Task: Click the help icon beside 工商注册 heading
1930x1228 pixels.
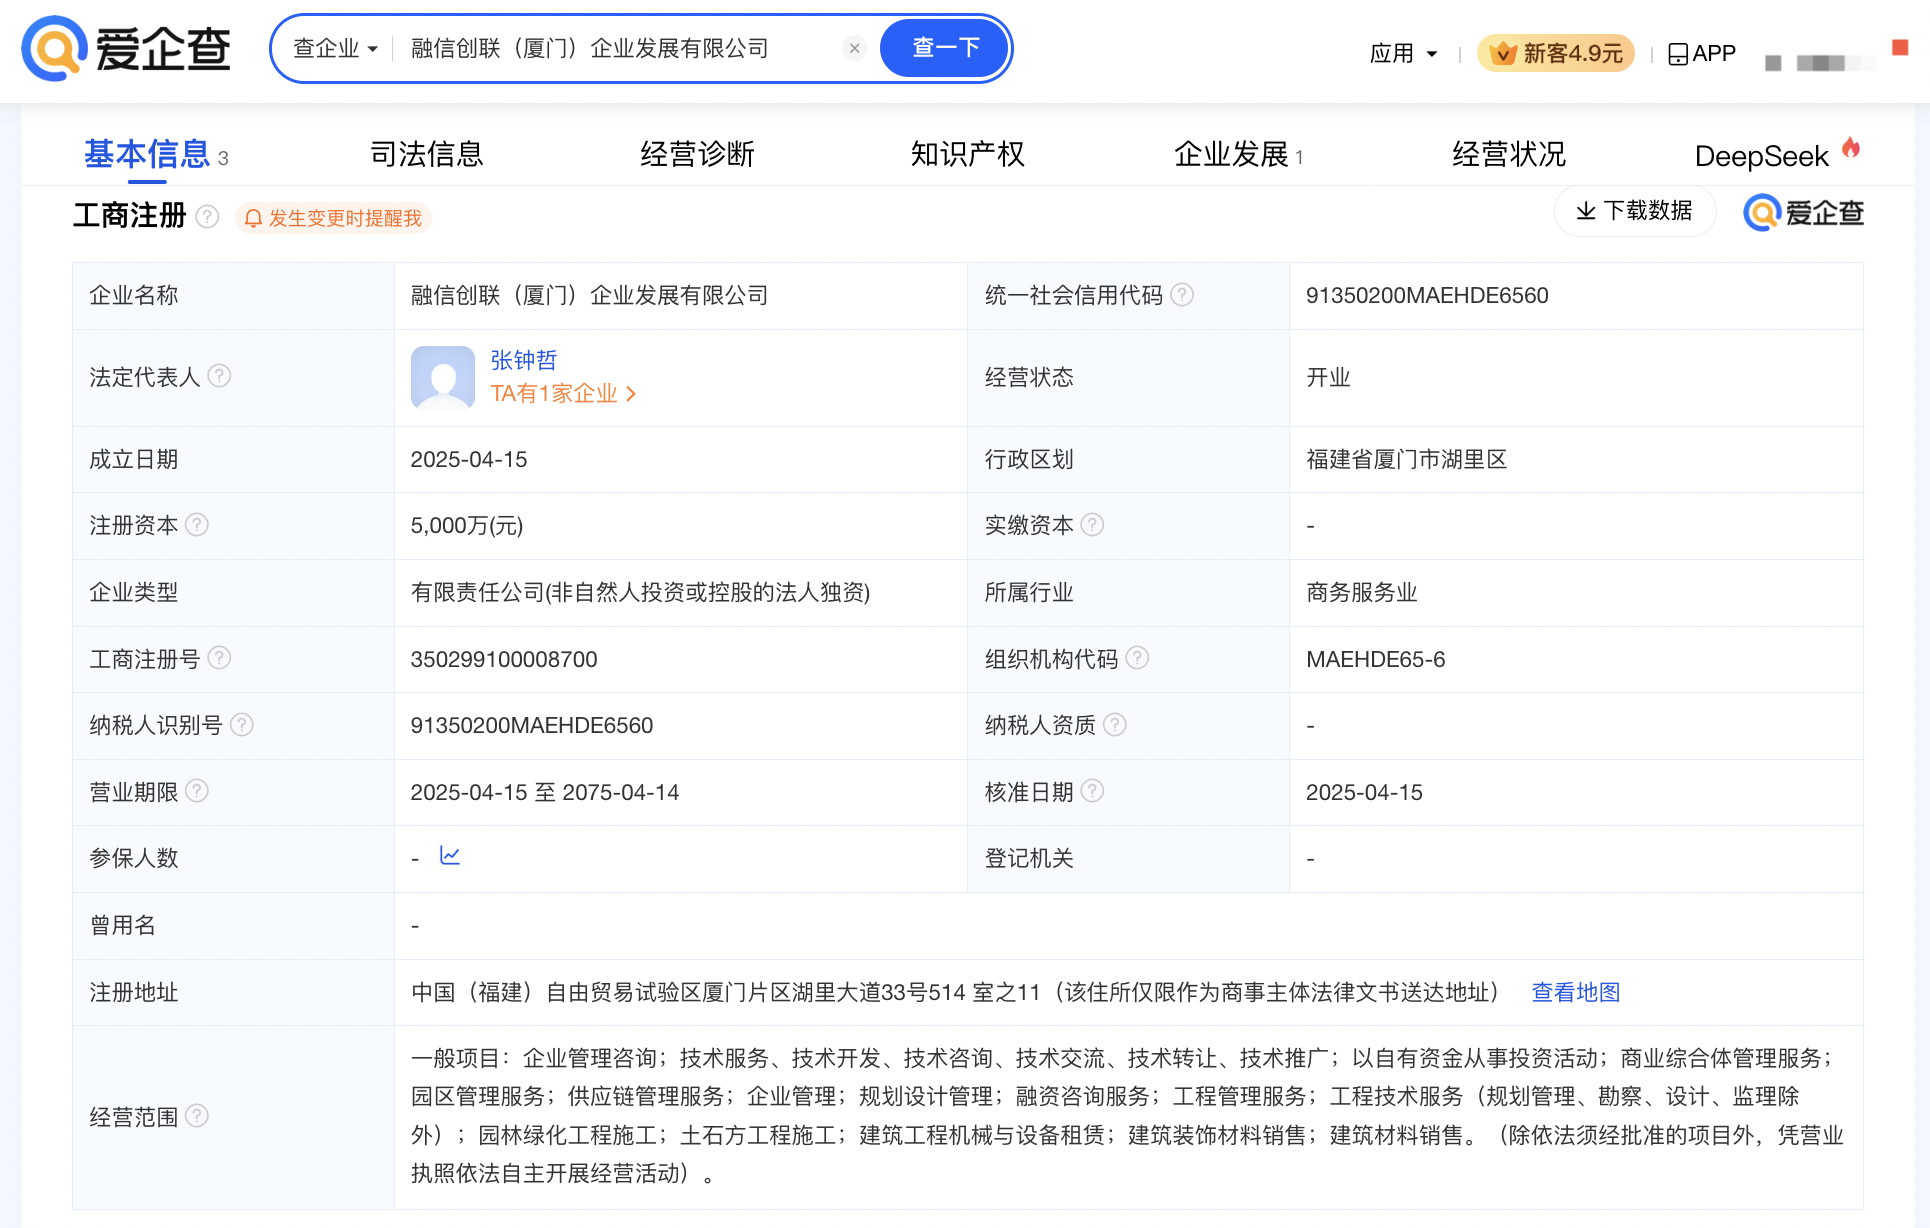Action: 207,216
